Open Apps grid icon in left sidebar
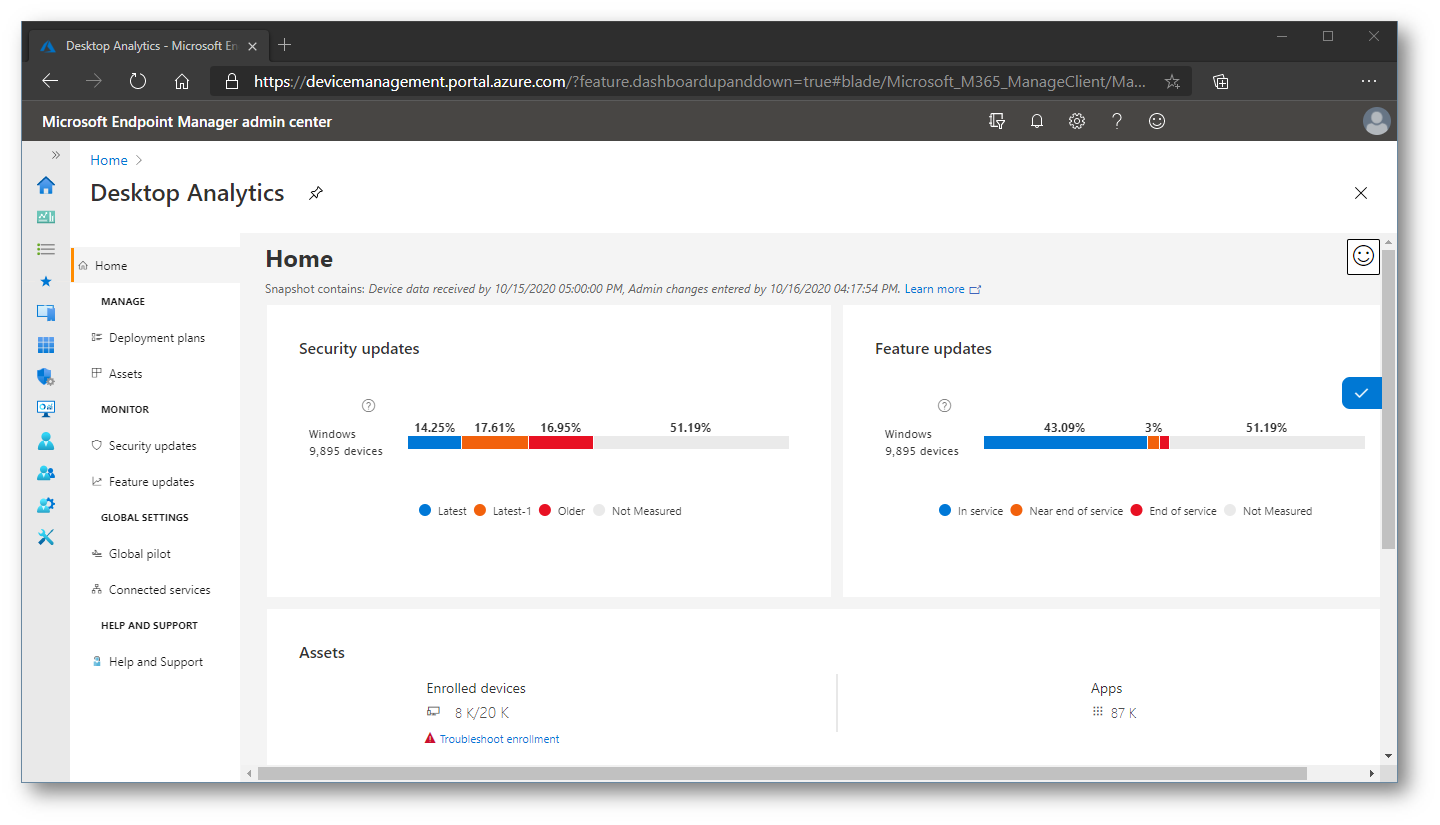The image size is (1440, 825). click(x=46, y=345)
